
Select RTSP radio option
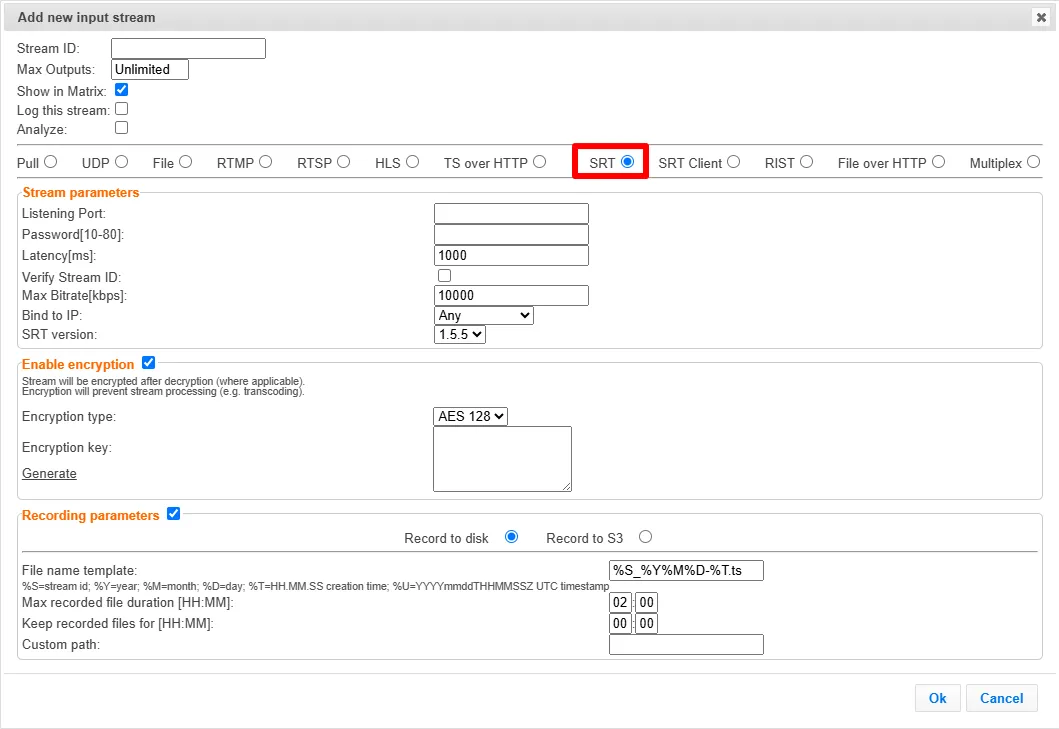pyautogui.click(x=344, y=162)
